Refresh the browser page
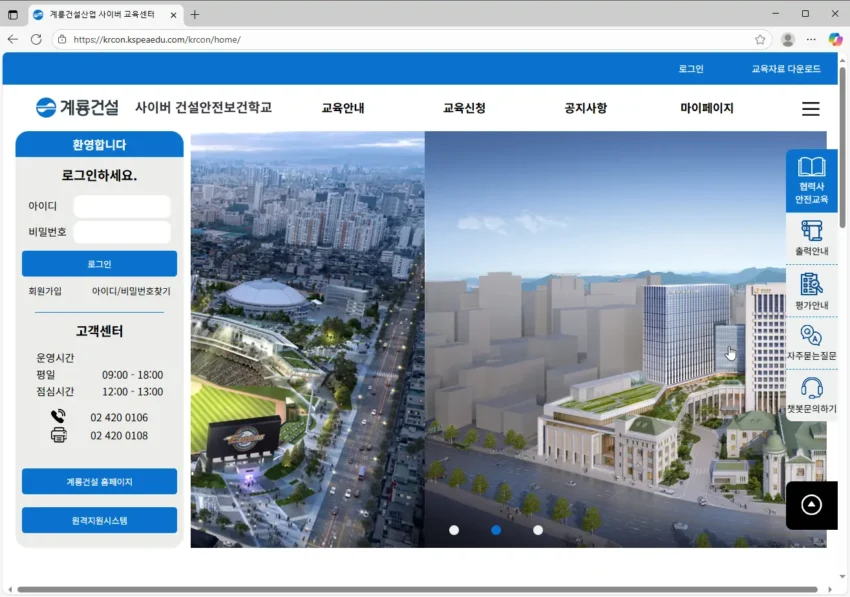Image resolution: width=850 pixels, height=597 pixels. pyautogui.click(x=36, y=40)
